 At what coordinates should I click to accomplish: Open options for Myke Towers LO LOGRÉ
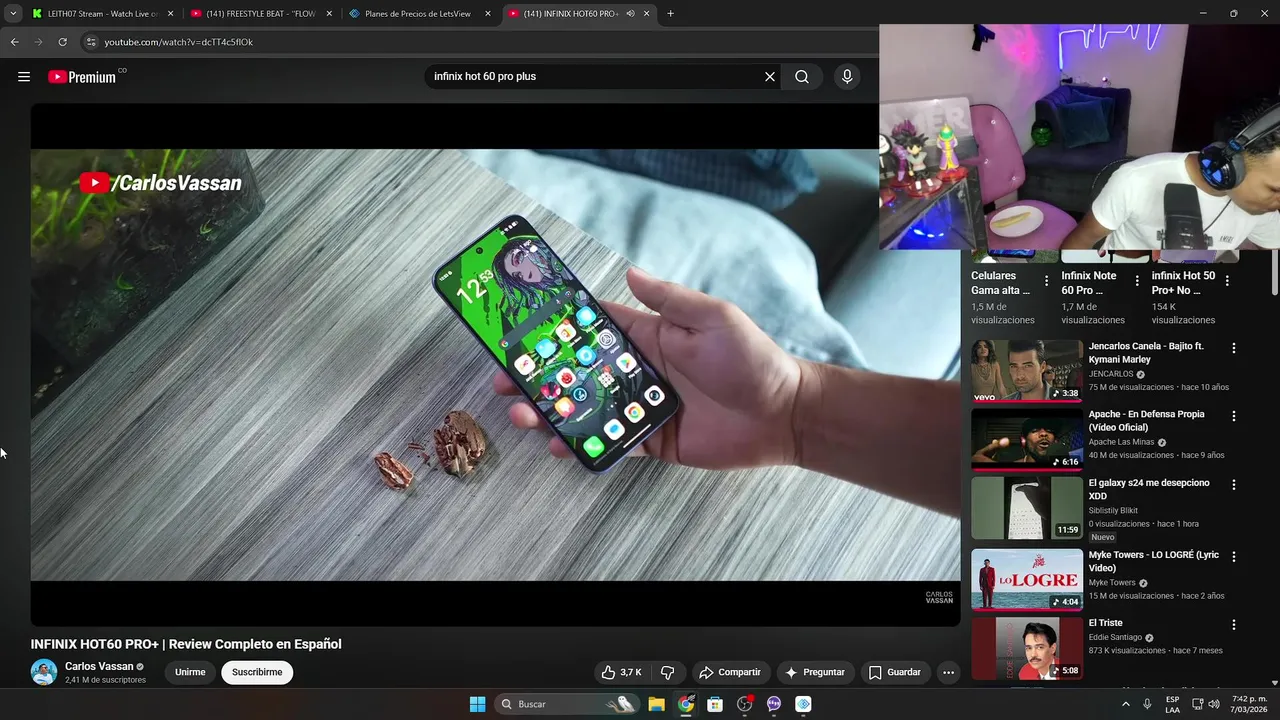pyautogui.click(x=1234, y=556)
